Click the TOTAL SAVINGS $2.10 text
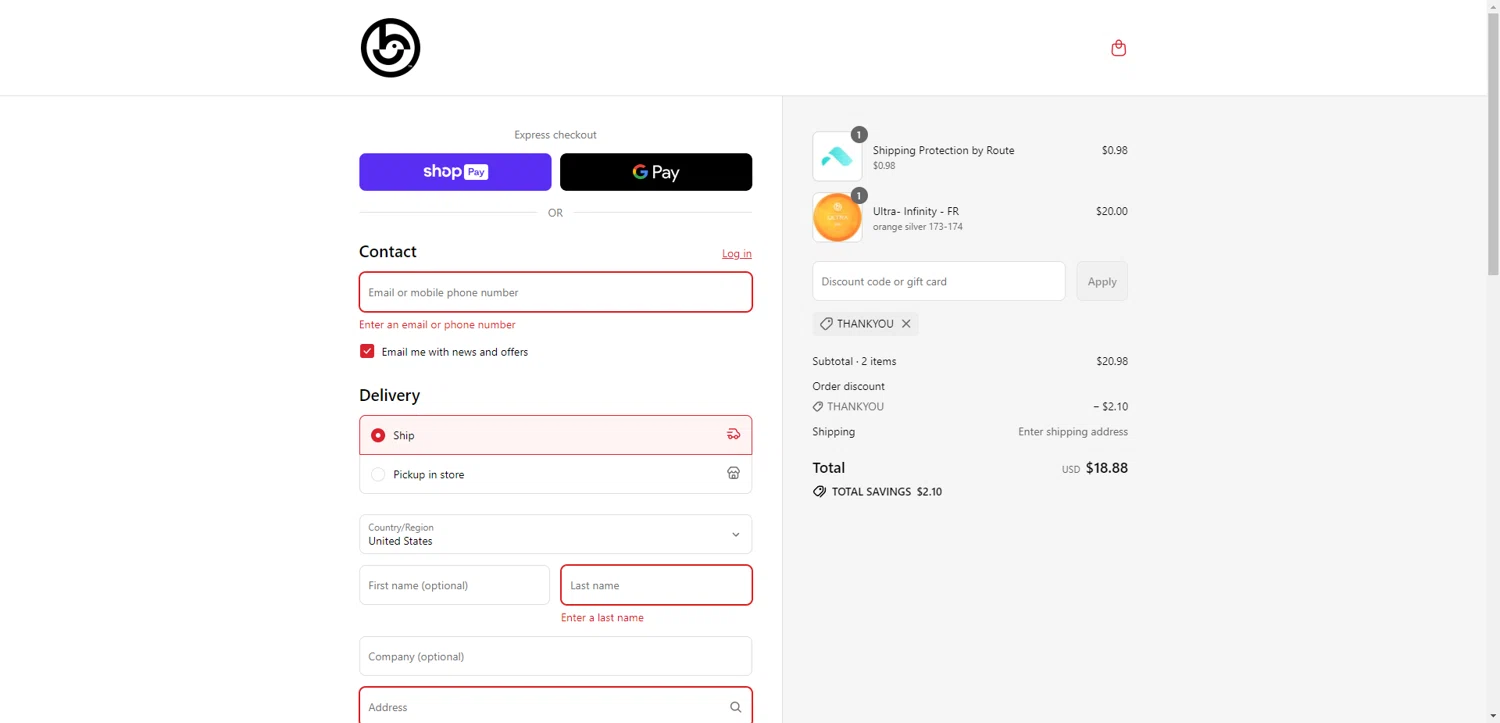1500x723 pixels. [887, 492]
